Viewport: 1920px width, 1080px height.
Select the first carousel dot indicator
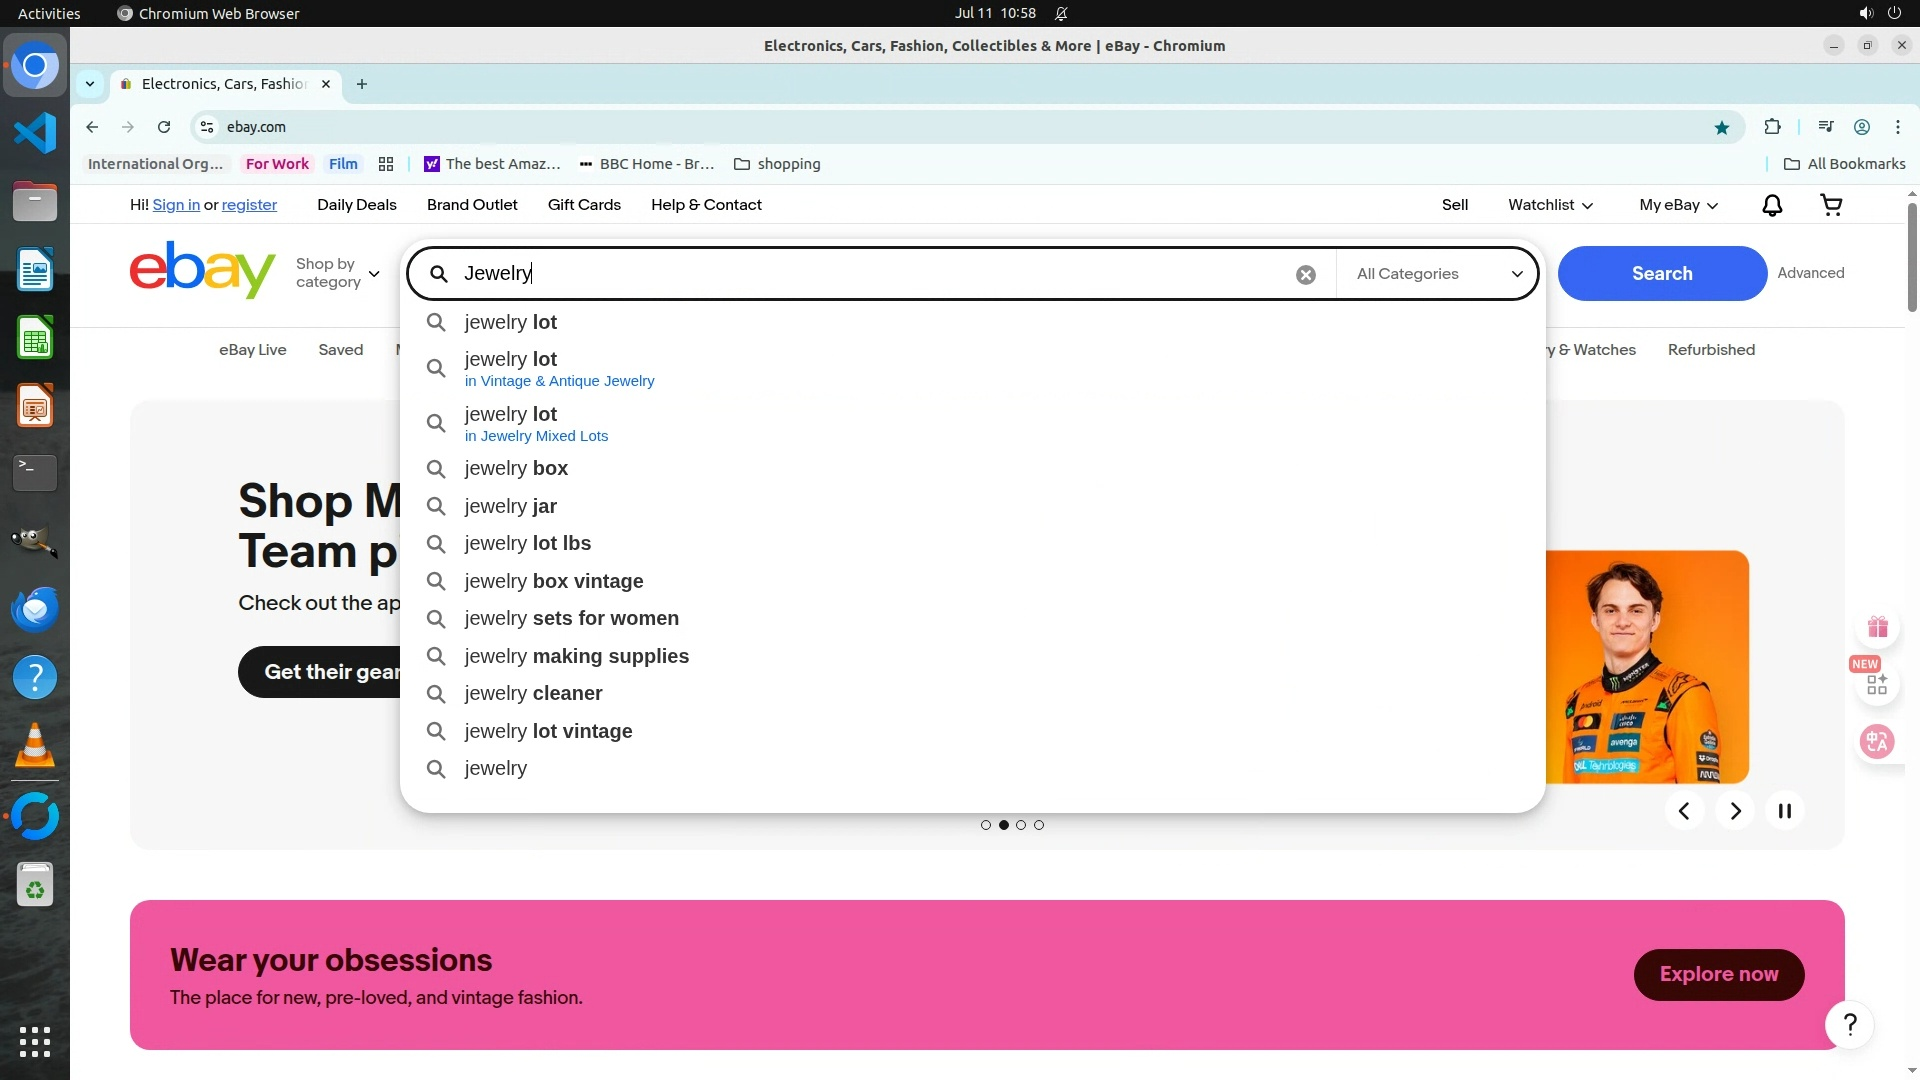pos(986,825)
